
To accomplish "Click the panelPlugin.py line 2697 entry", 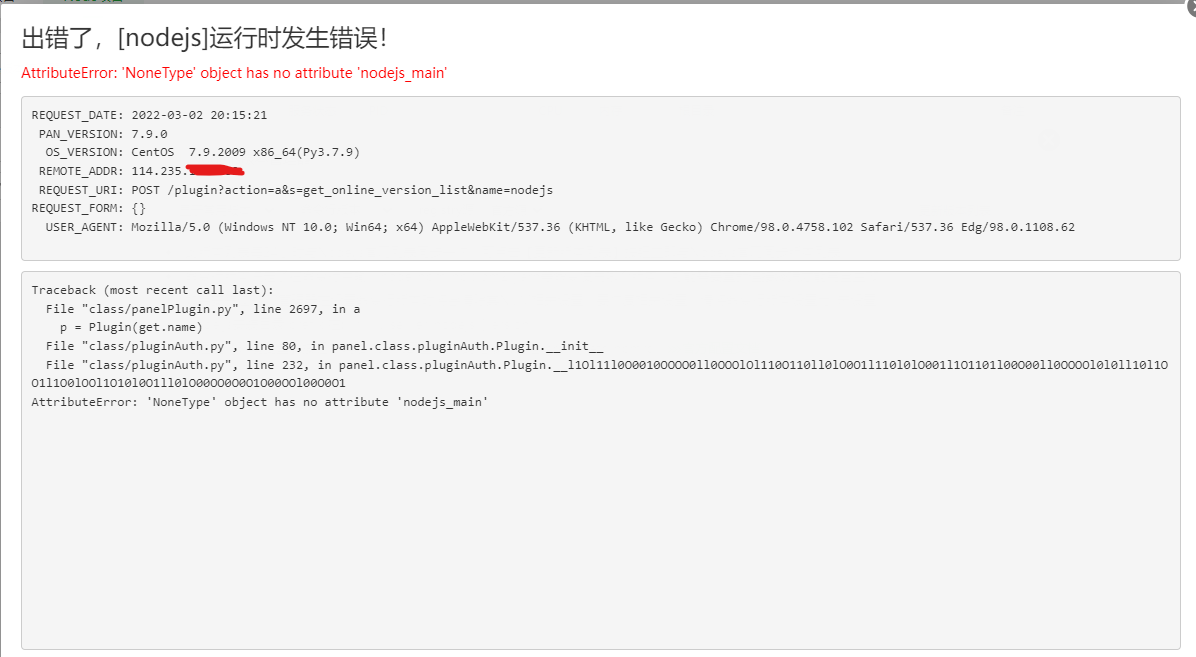I will (x=203, y=309).
